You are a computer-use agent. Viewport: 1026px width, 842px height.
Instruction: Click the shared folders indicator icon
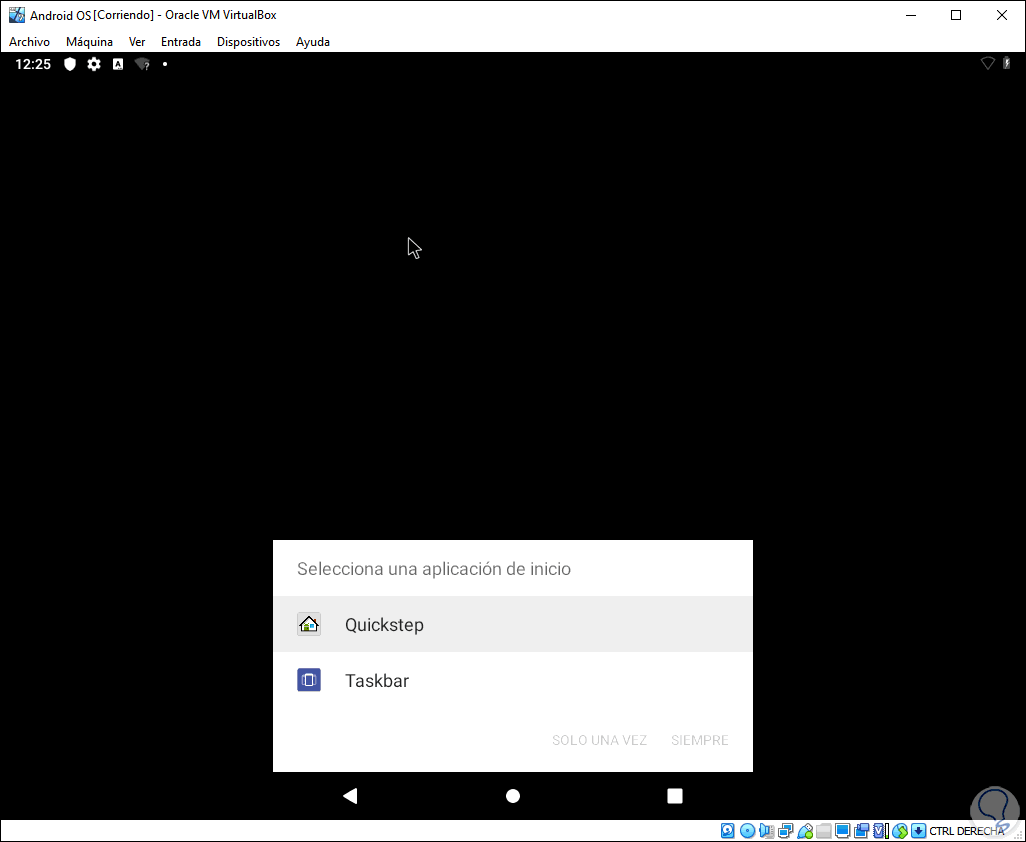click(824, 831)
